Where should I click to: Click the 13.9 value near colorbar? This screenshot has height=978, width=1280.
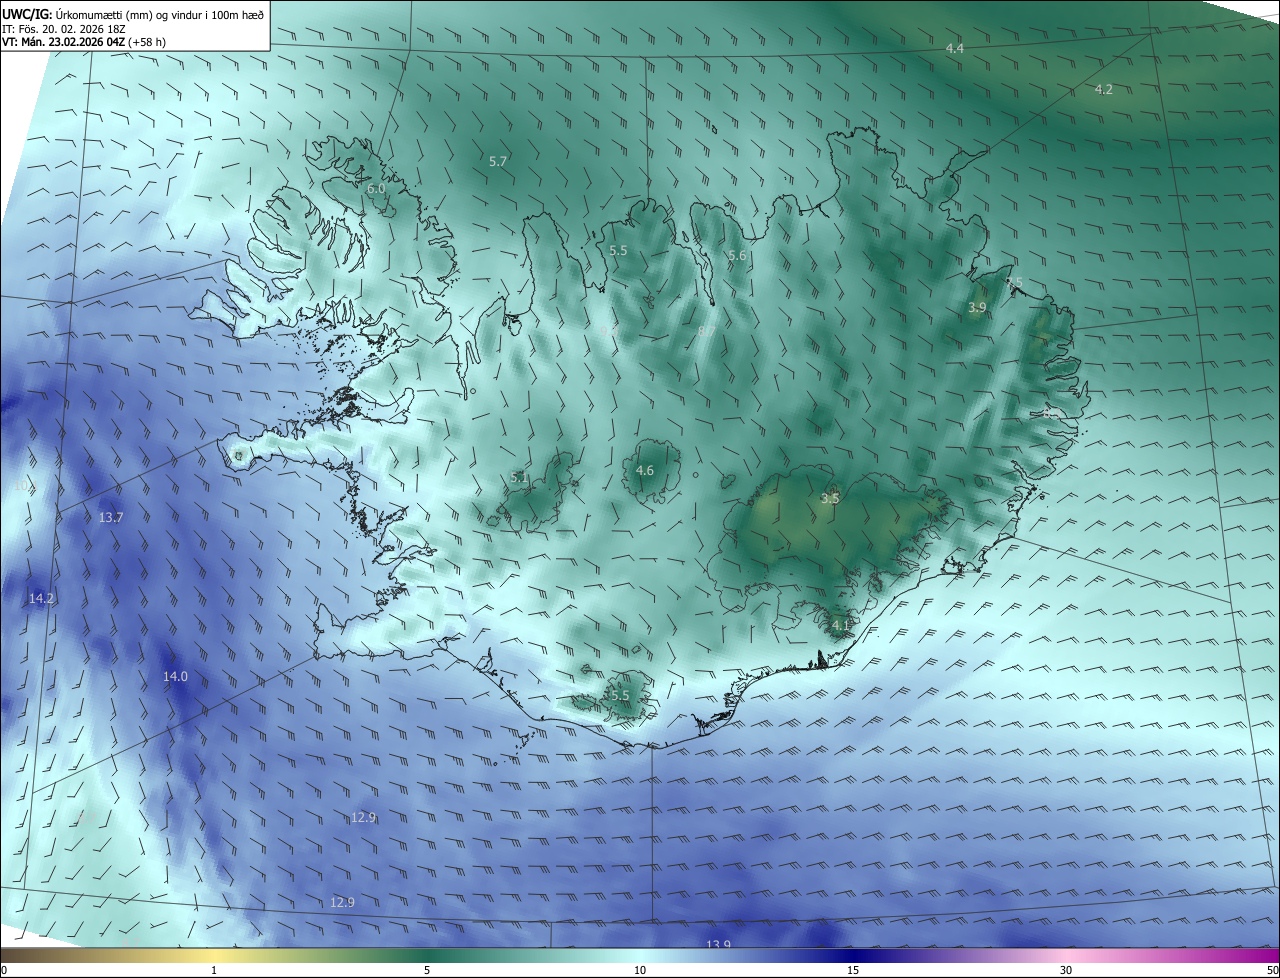tap(718, 944)
